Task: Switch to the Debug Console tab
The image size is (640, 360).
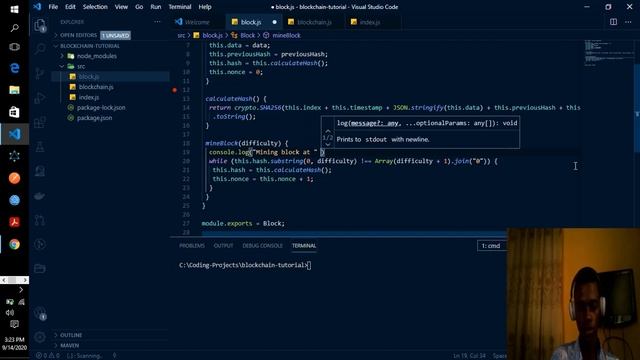Action: pyautogui.click(x=262, y=246)
